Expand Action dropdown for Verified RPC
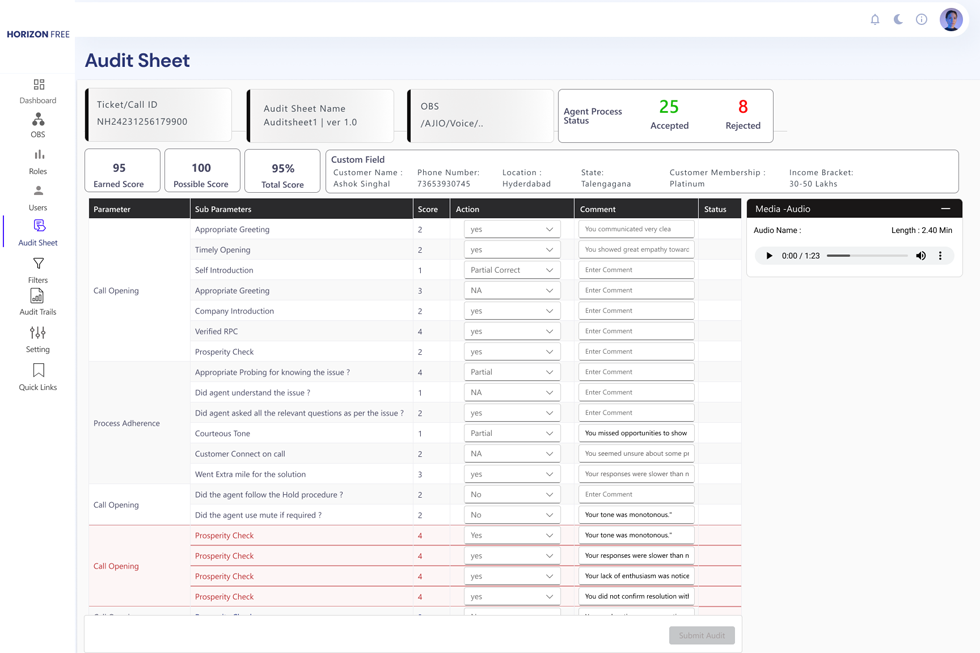Viewport: 980px width, 653px height. [512, 331]
